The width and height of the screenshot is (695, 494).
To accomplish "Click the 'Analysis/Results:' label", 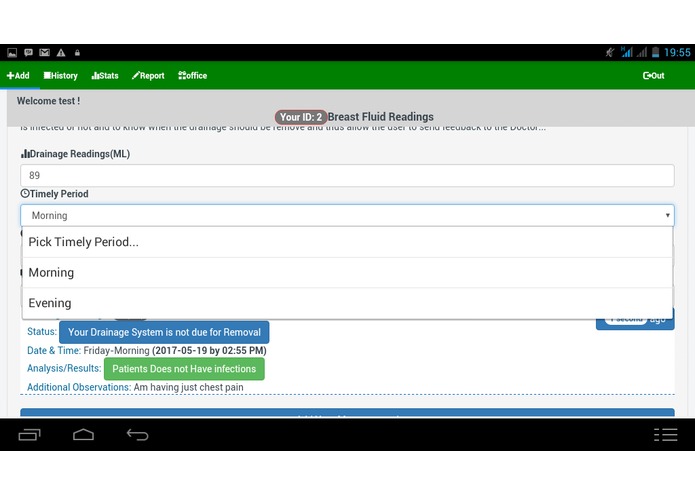I will [x=64, y=368].
